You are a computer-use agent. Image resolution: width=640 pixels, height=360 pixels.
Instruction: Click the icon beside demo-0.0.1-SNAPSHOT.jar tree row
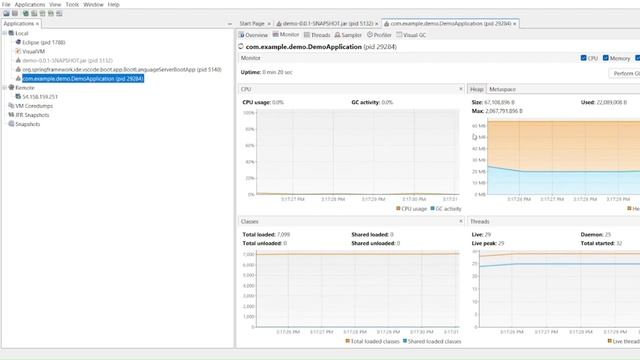[18, 60]
